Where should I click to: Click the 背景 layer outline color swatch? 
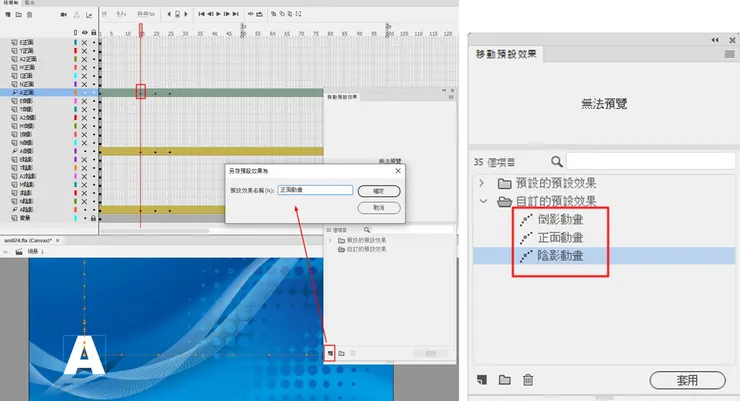pyautogui.click(x=76, y=218)
